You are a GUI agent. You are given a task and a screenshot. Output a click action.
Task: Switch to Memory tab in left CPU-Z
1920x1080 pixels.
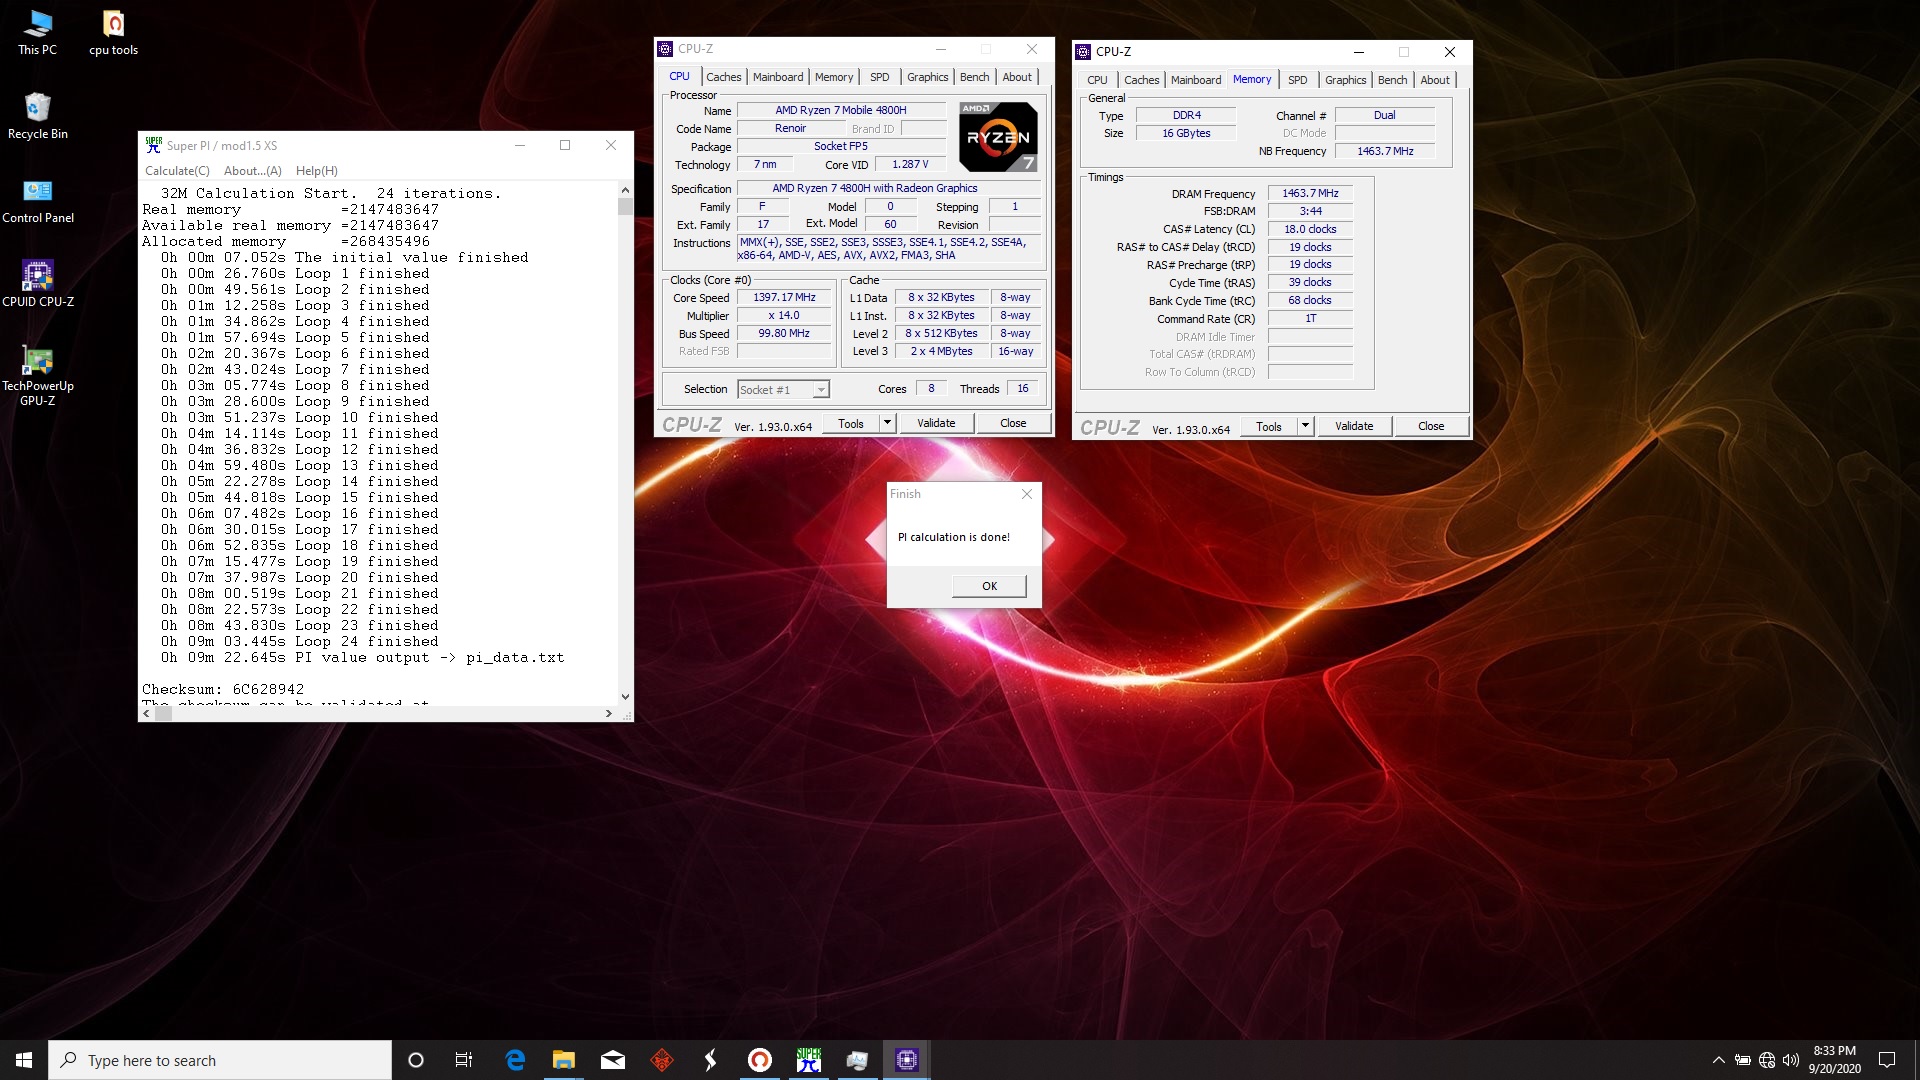pyautogui.click(x=834, y=77)
